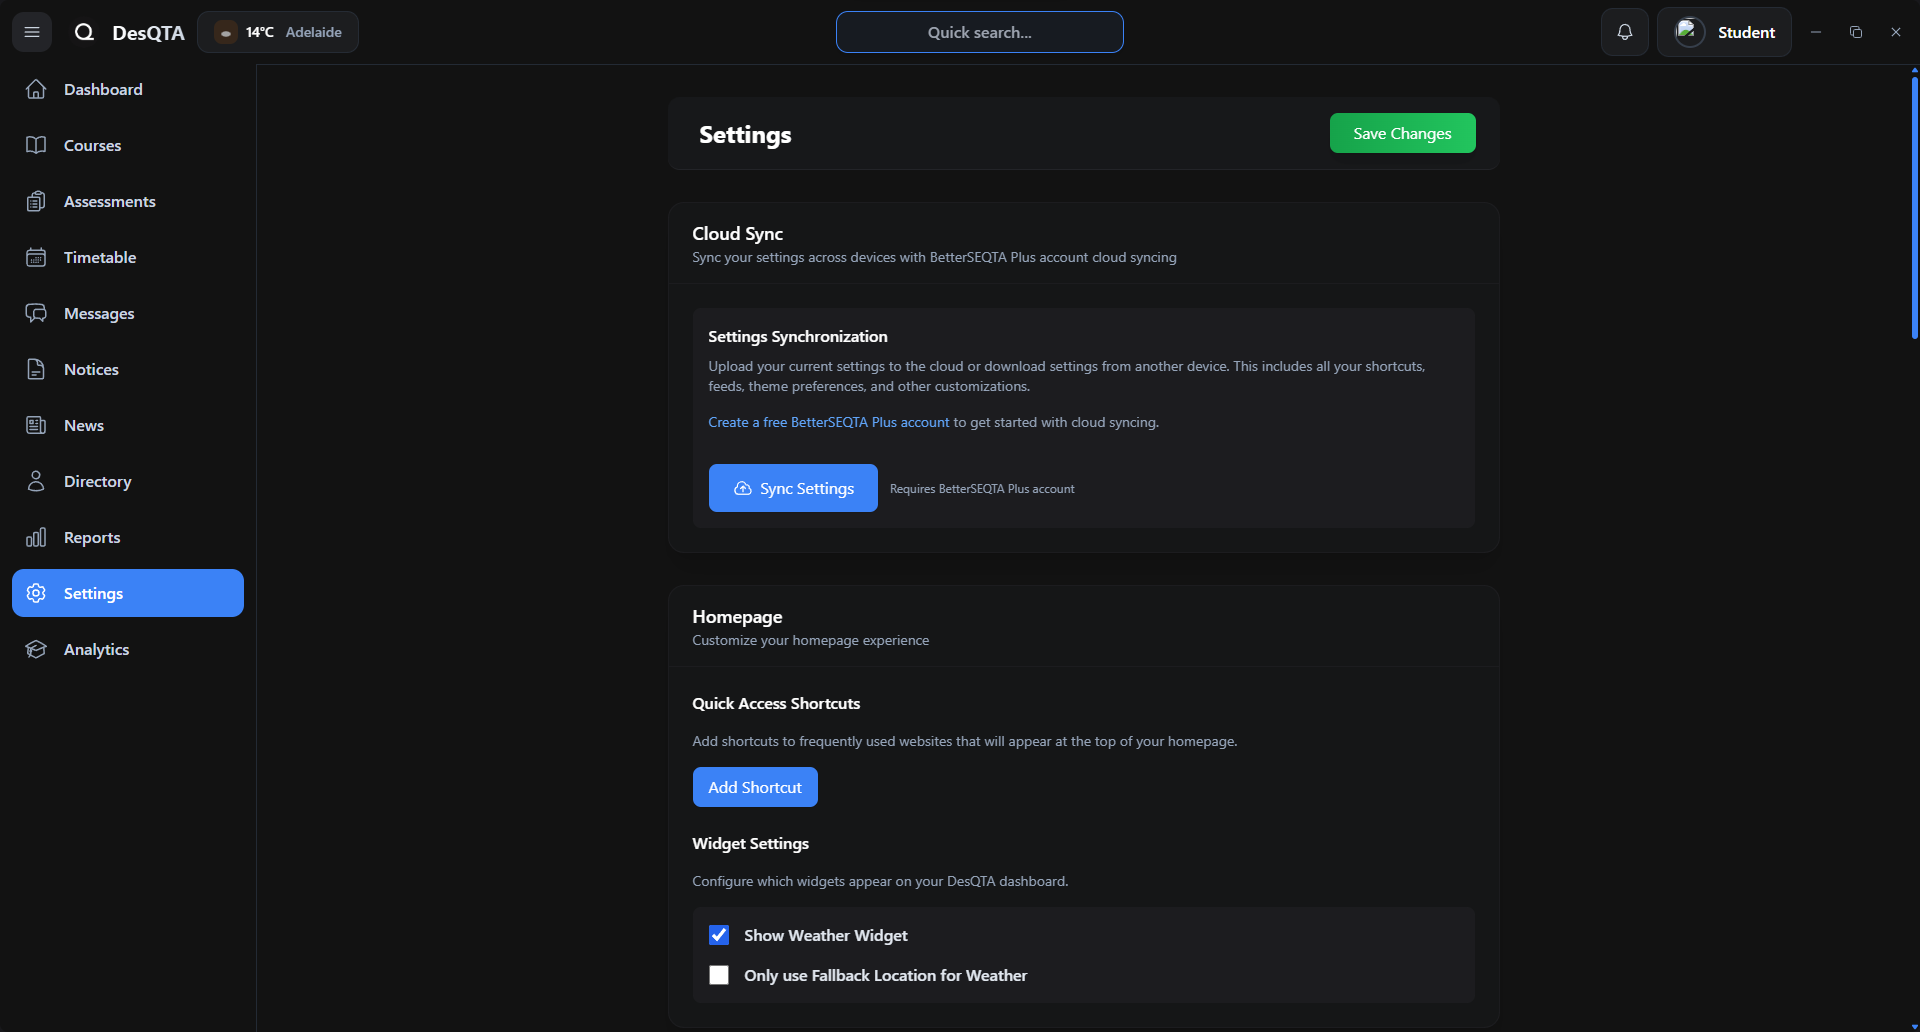Open the Timetable section from sidebar
1920x1032 pixels.
click(36, 257)
